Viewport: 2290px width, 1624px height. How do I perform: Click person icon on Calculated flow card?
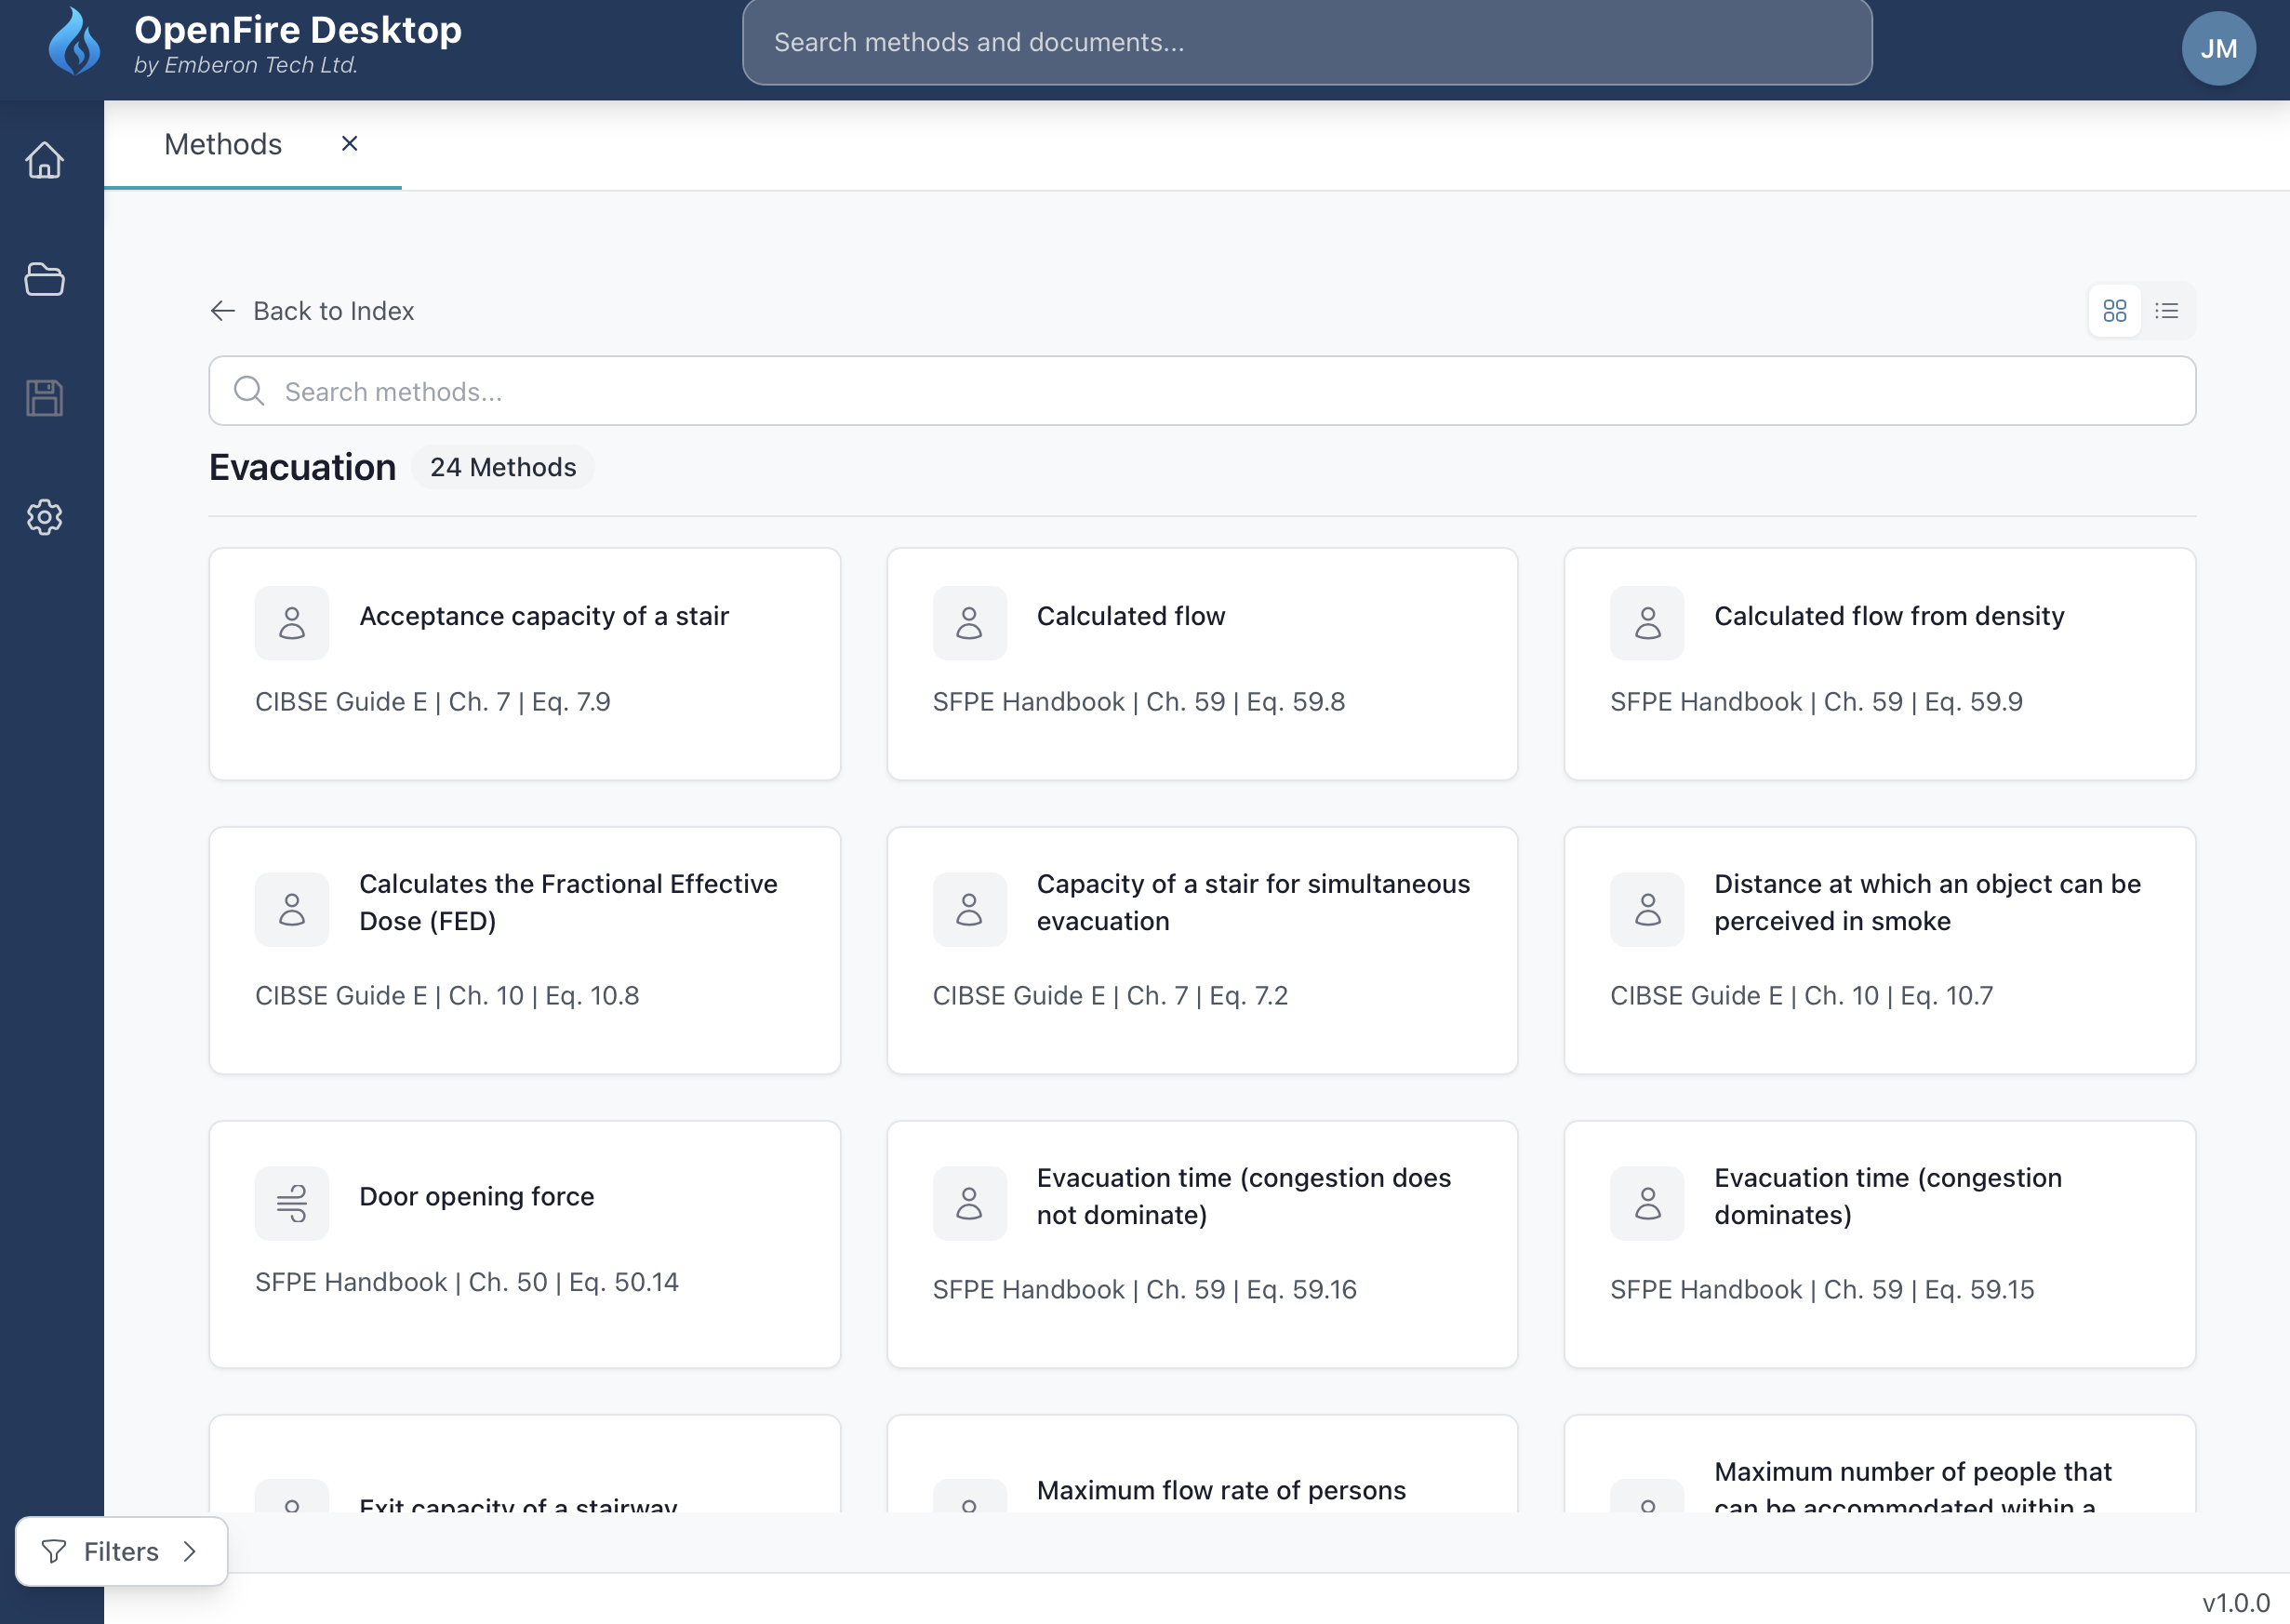click(968, 622)
